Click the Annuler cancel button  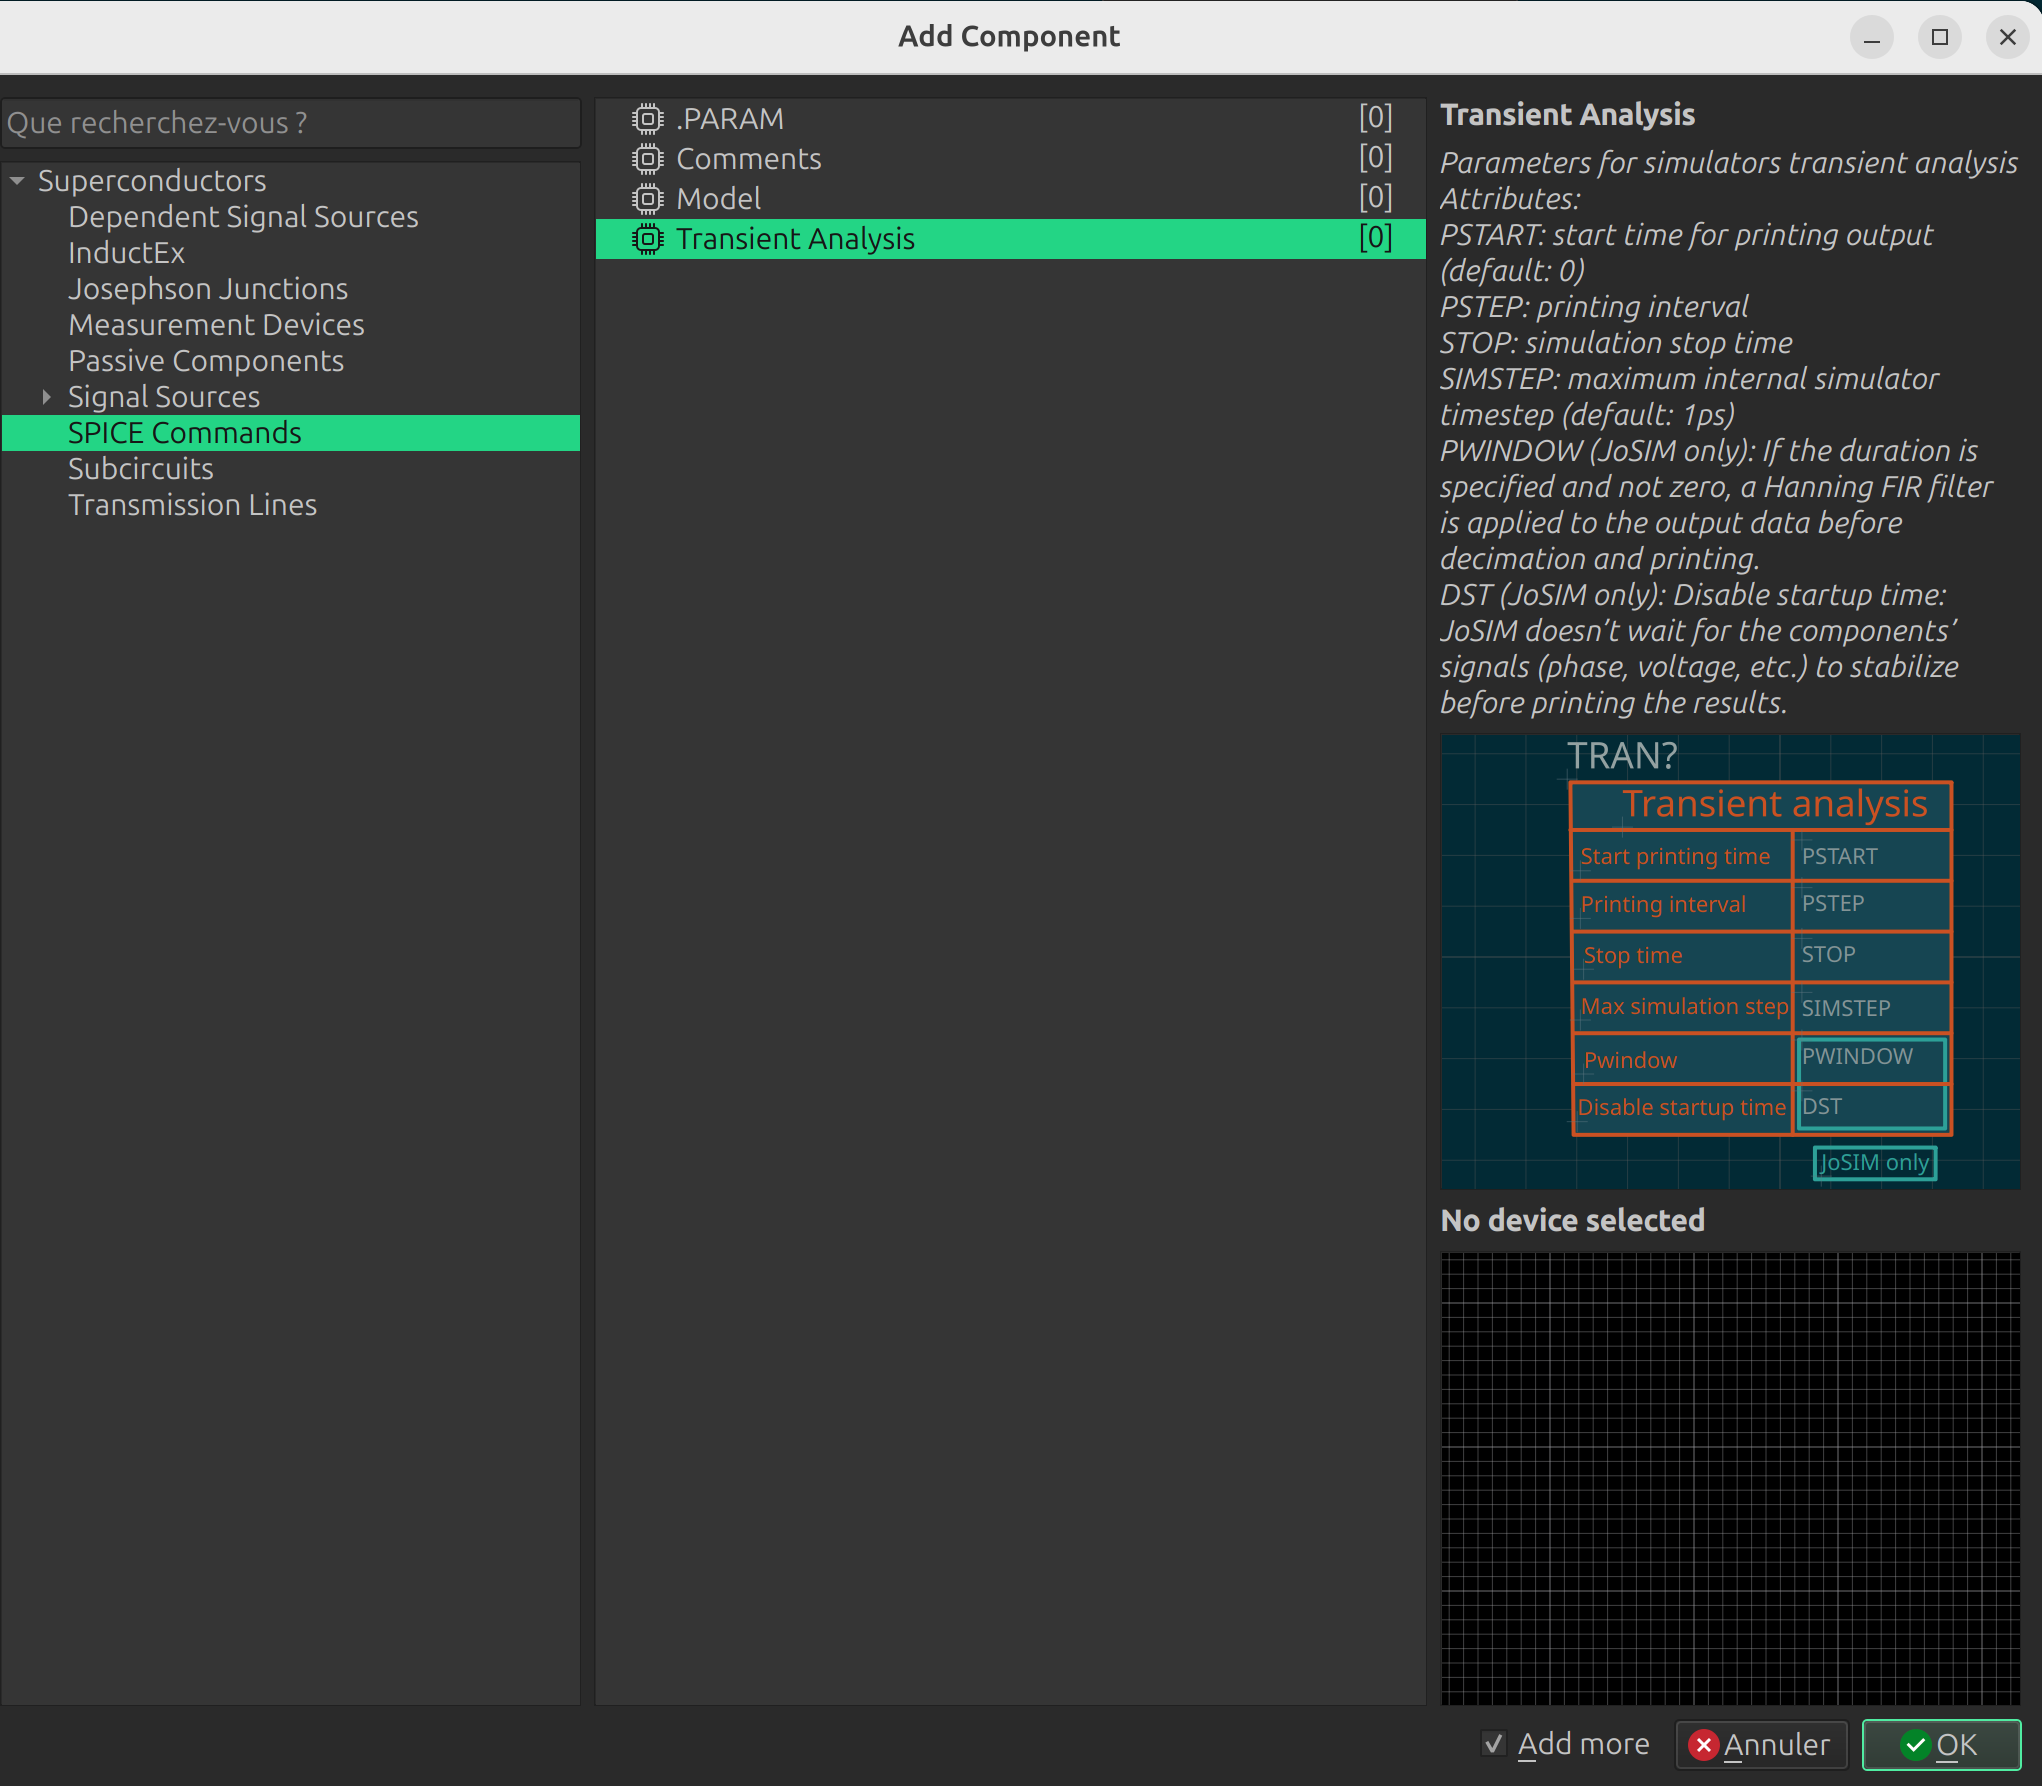[x=1760, y=1745]
